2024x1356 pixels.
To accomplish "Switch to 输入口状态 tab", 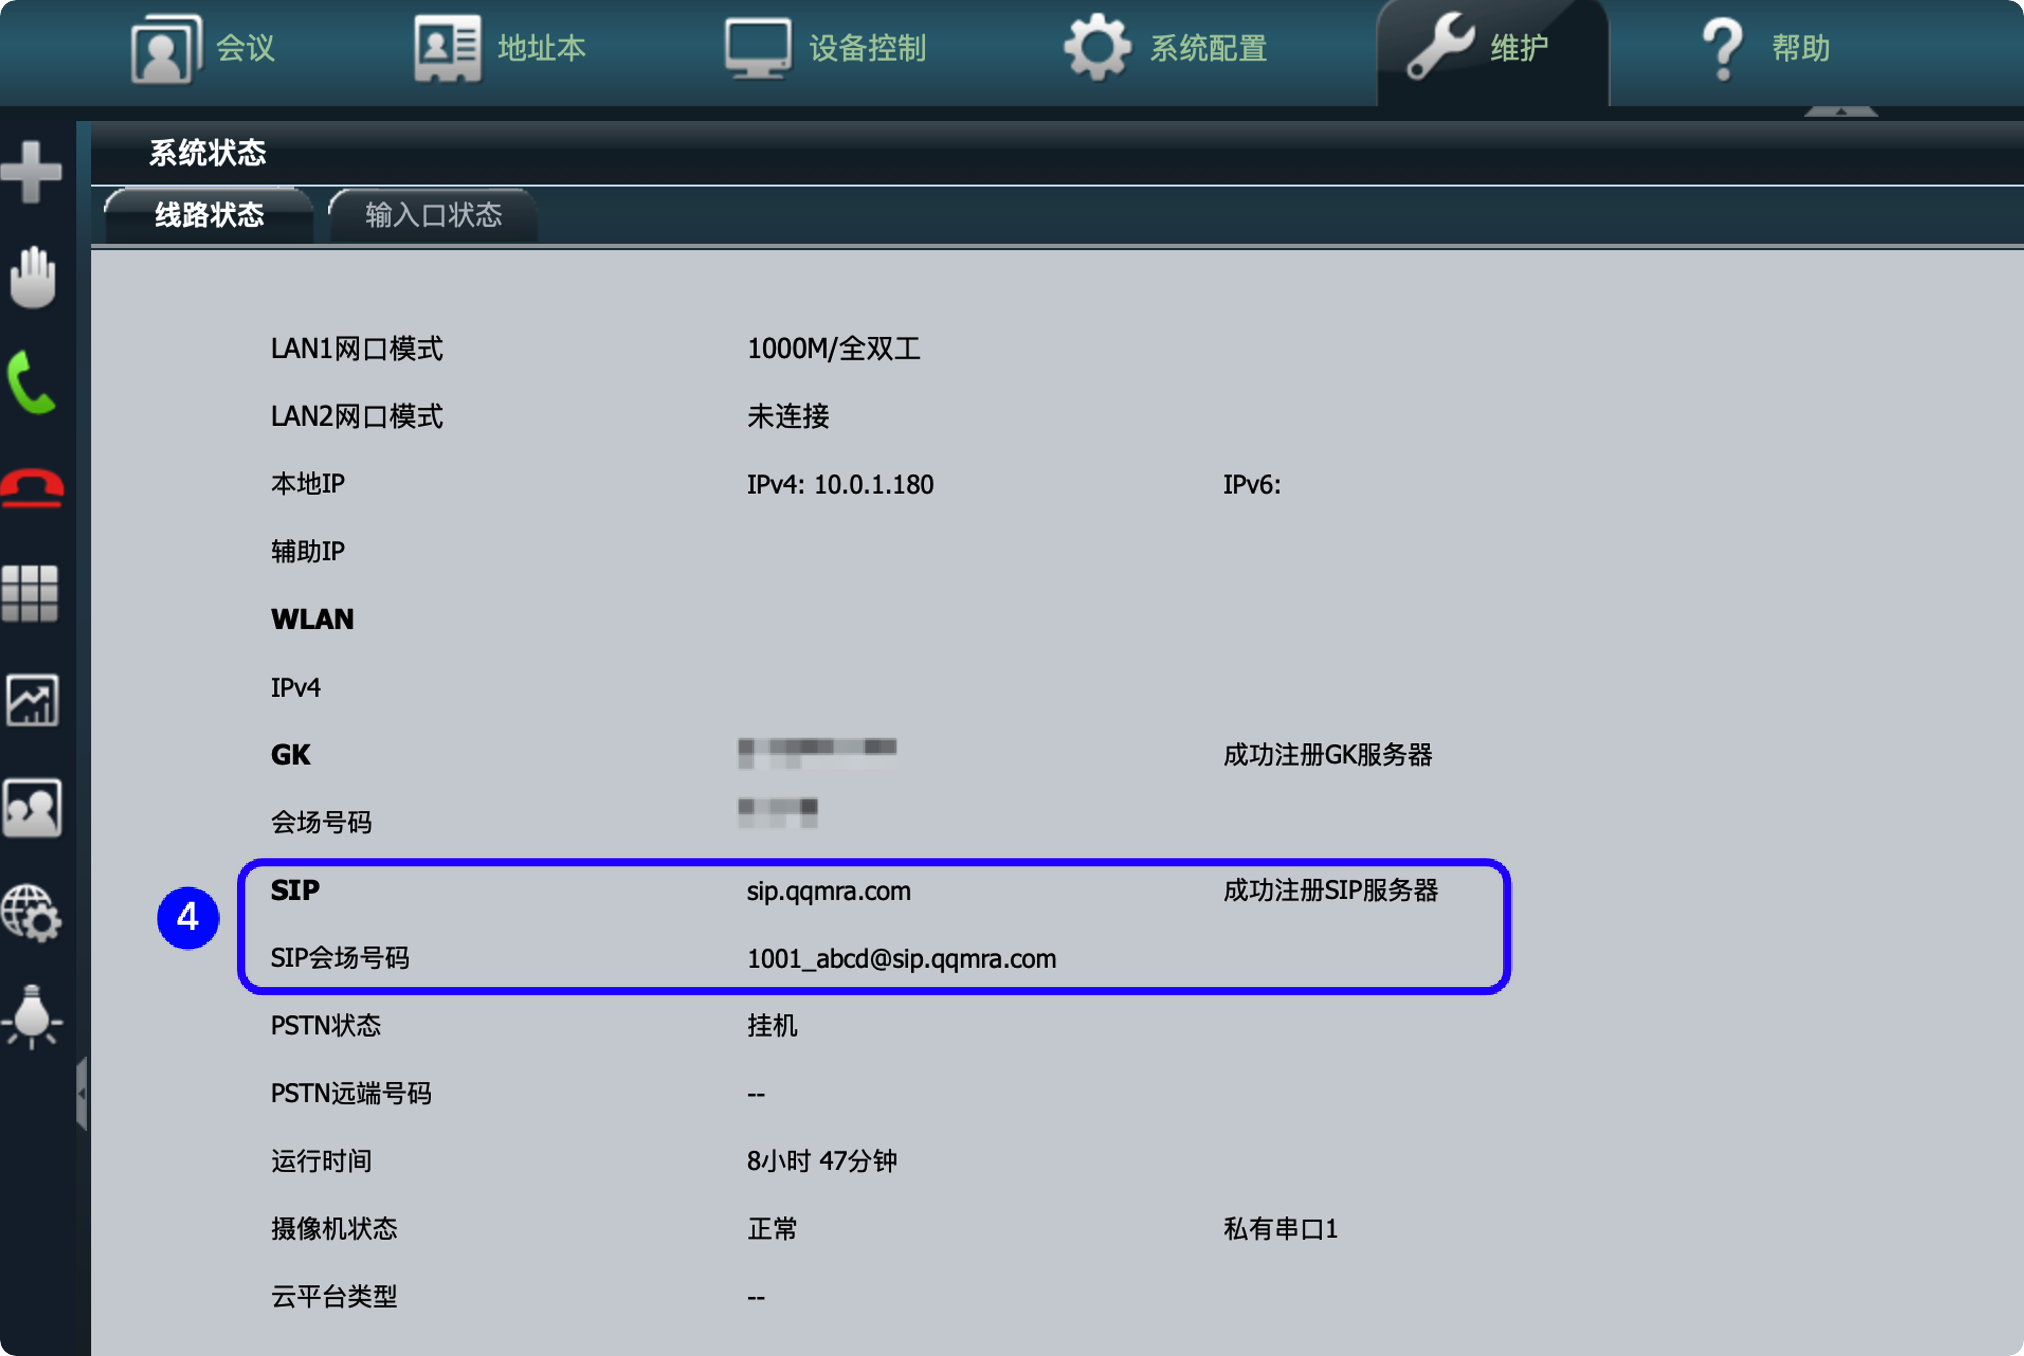I will coord(433,215).
